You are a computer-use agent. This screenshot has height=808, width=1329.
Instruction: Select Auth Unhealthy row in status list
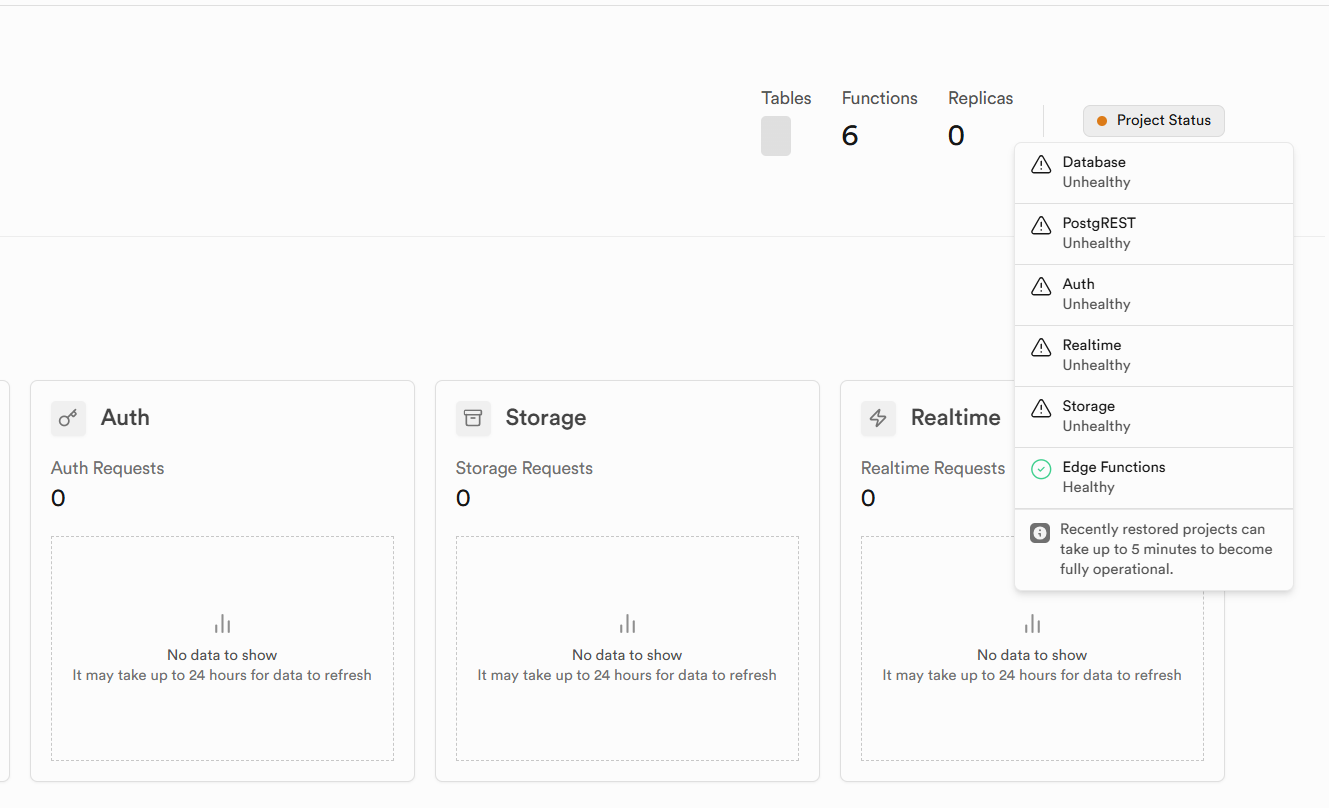point(1153,295)
